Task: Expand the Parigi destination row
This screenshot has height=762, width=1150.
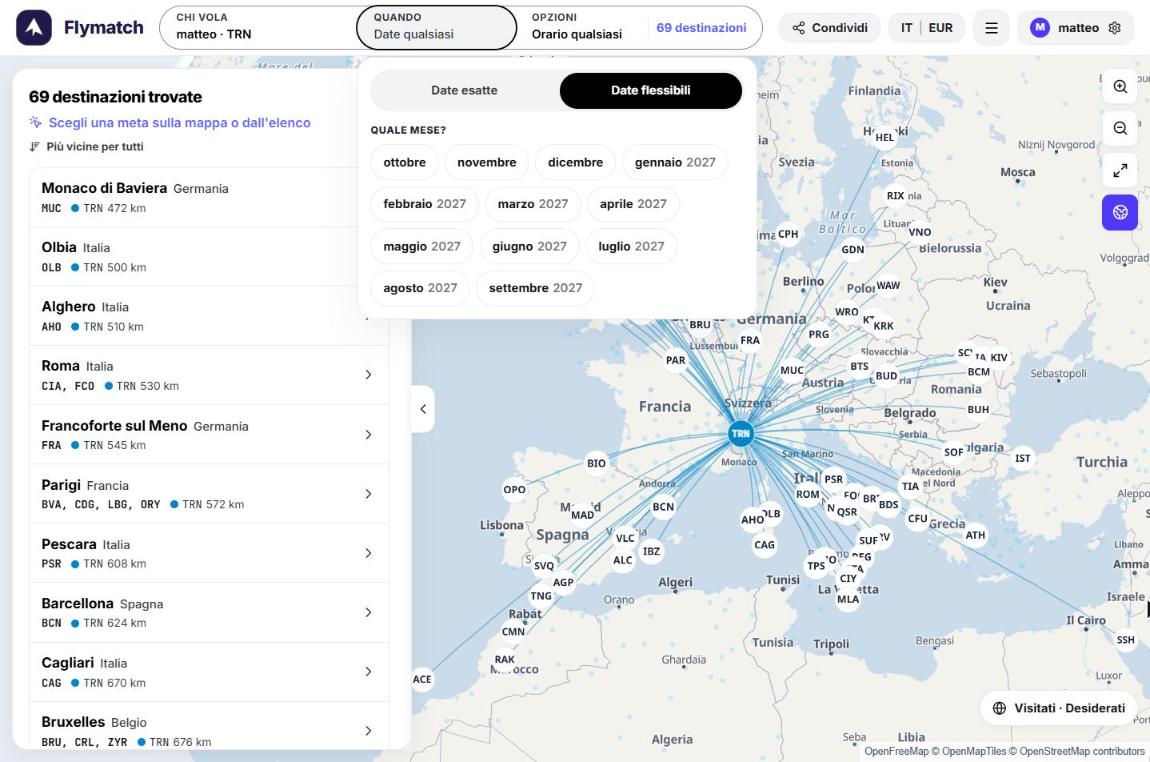Action: click(209, 494)
